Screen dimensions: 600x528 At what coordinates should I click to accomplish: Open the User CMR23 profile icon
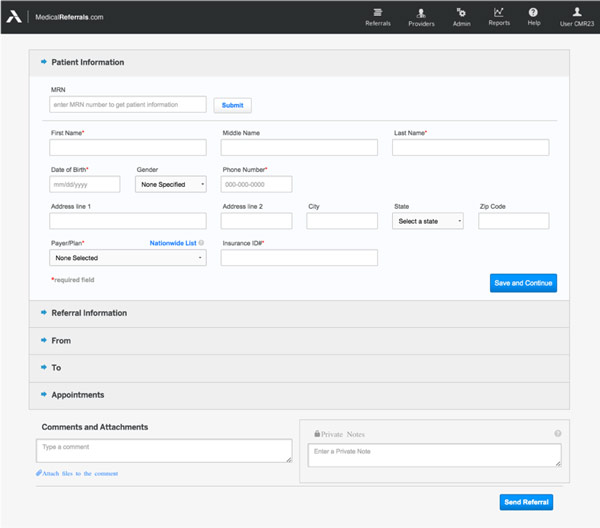point(576,12)
